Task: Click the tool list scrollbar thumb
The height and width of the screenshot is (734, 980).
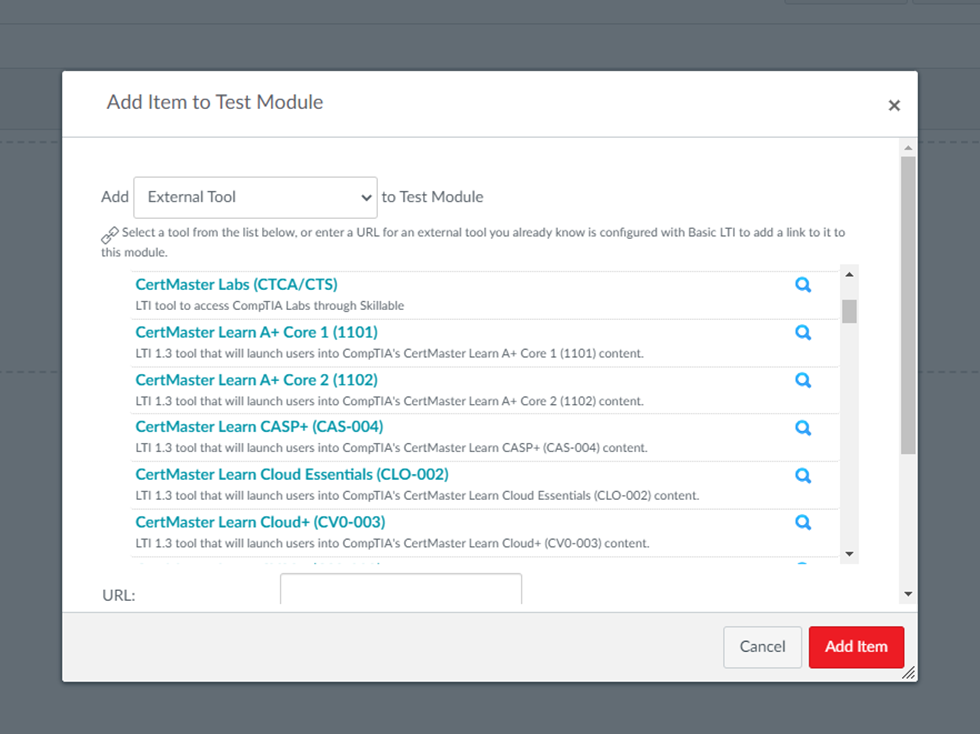Action: [x=849, y=311]
